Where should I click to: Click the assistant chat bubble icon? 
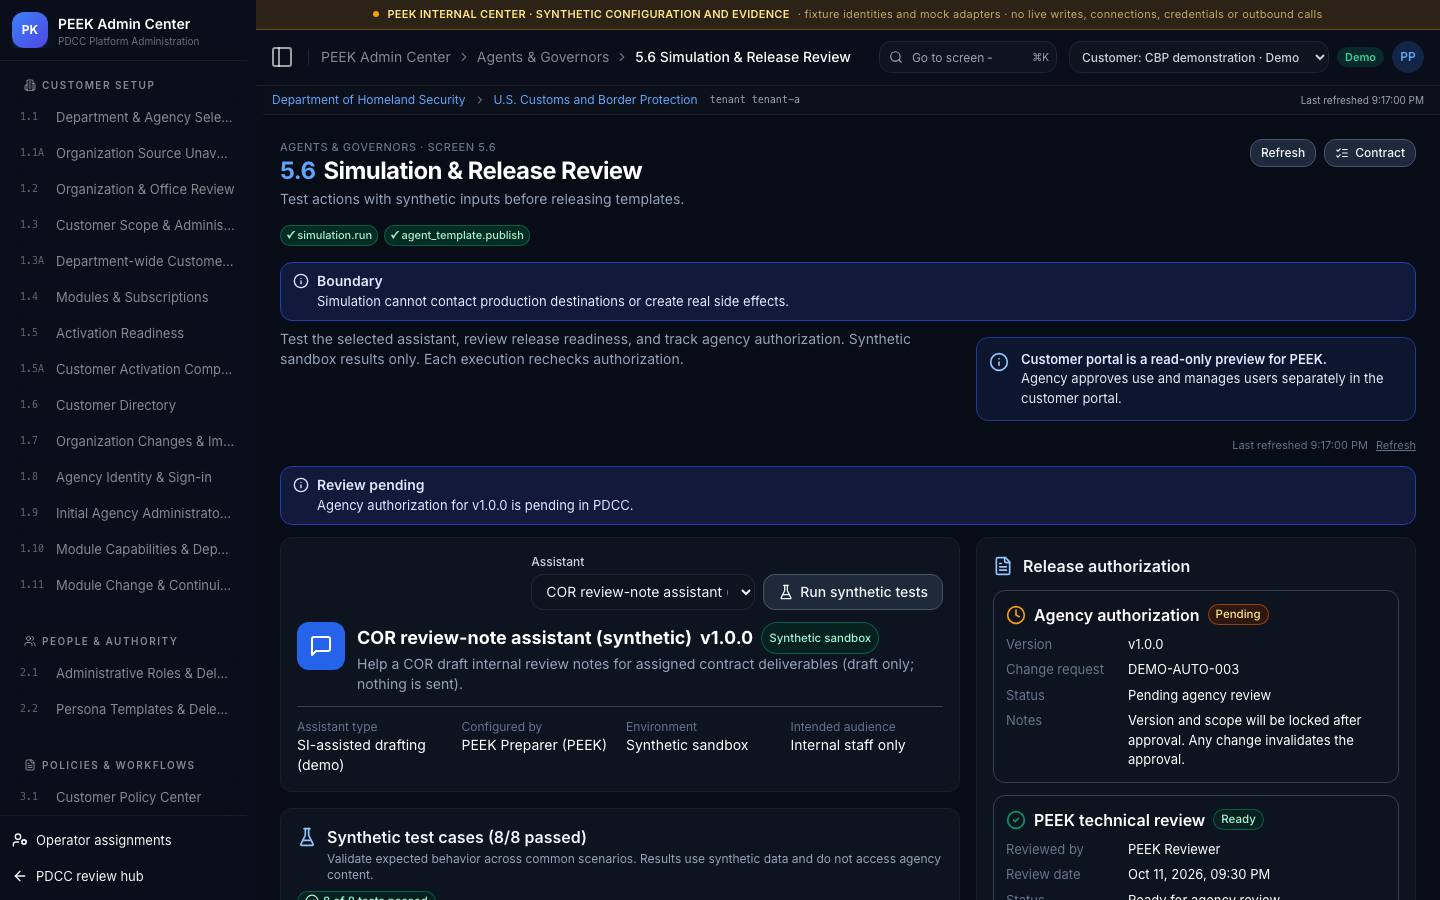pos(321,646)
